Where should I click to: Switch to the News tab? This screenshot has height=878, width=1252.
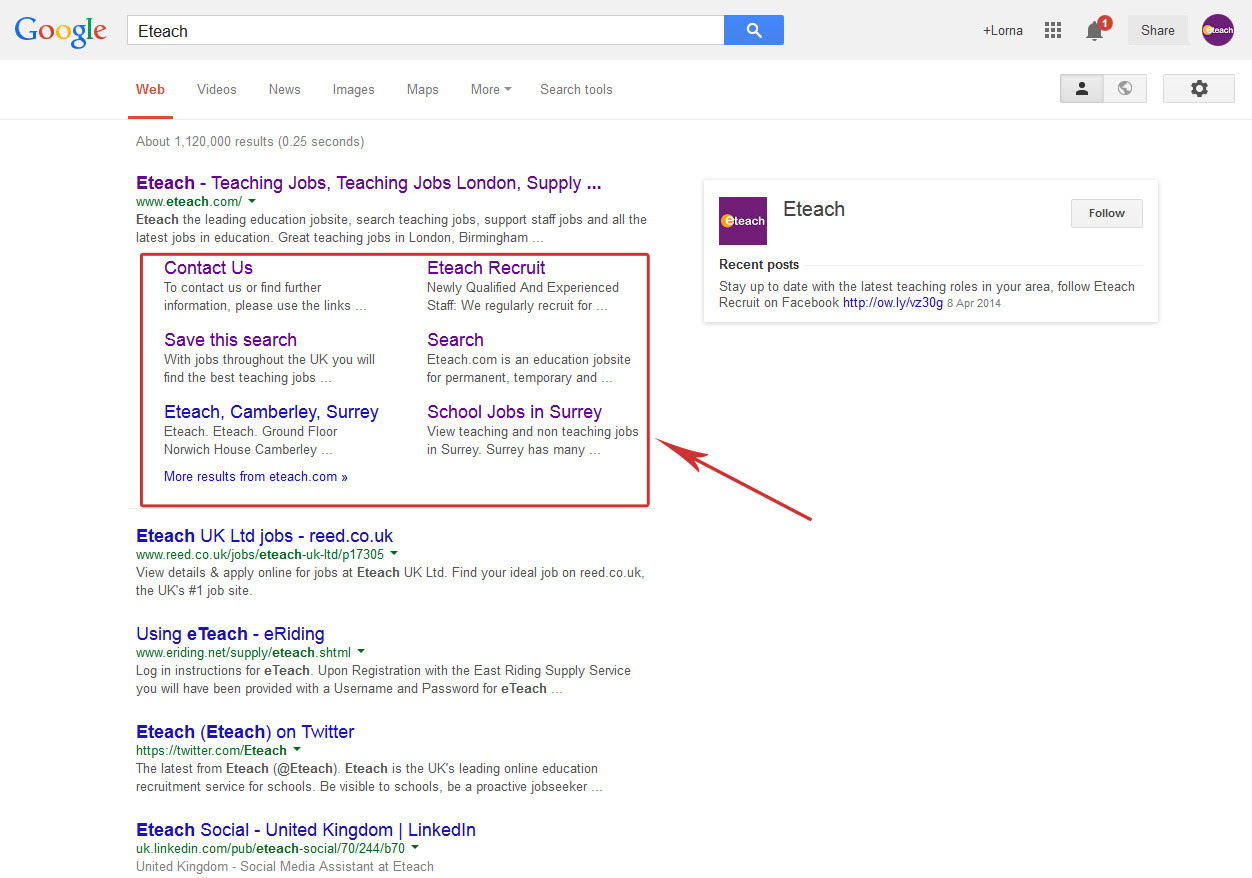(285, 89)
